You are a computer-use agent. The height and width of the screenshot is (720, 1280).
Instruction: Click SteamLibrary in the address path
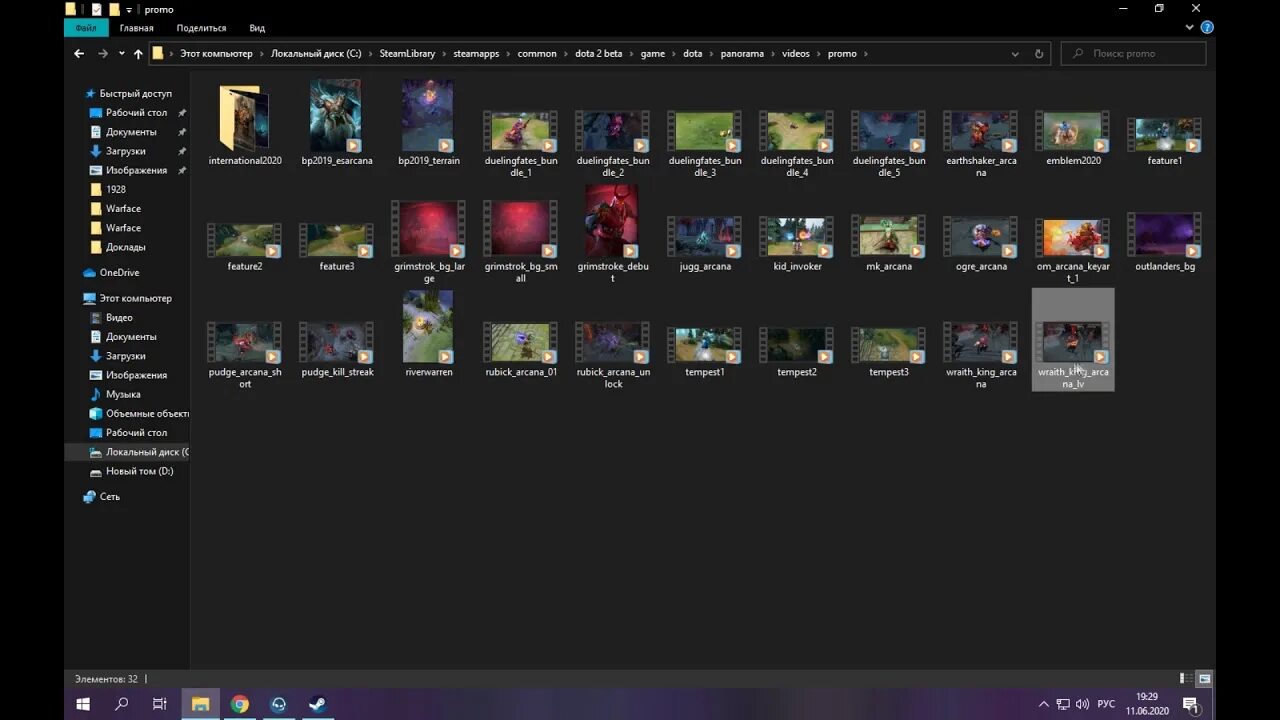(407, 54)
